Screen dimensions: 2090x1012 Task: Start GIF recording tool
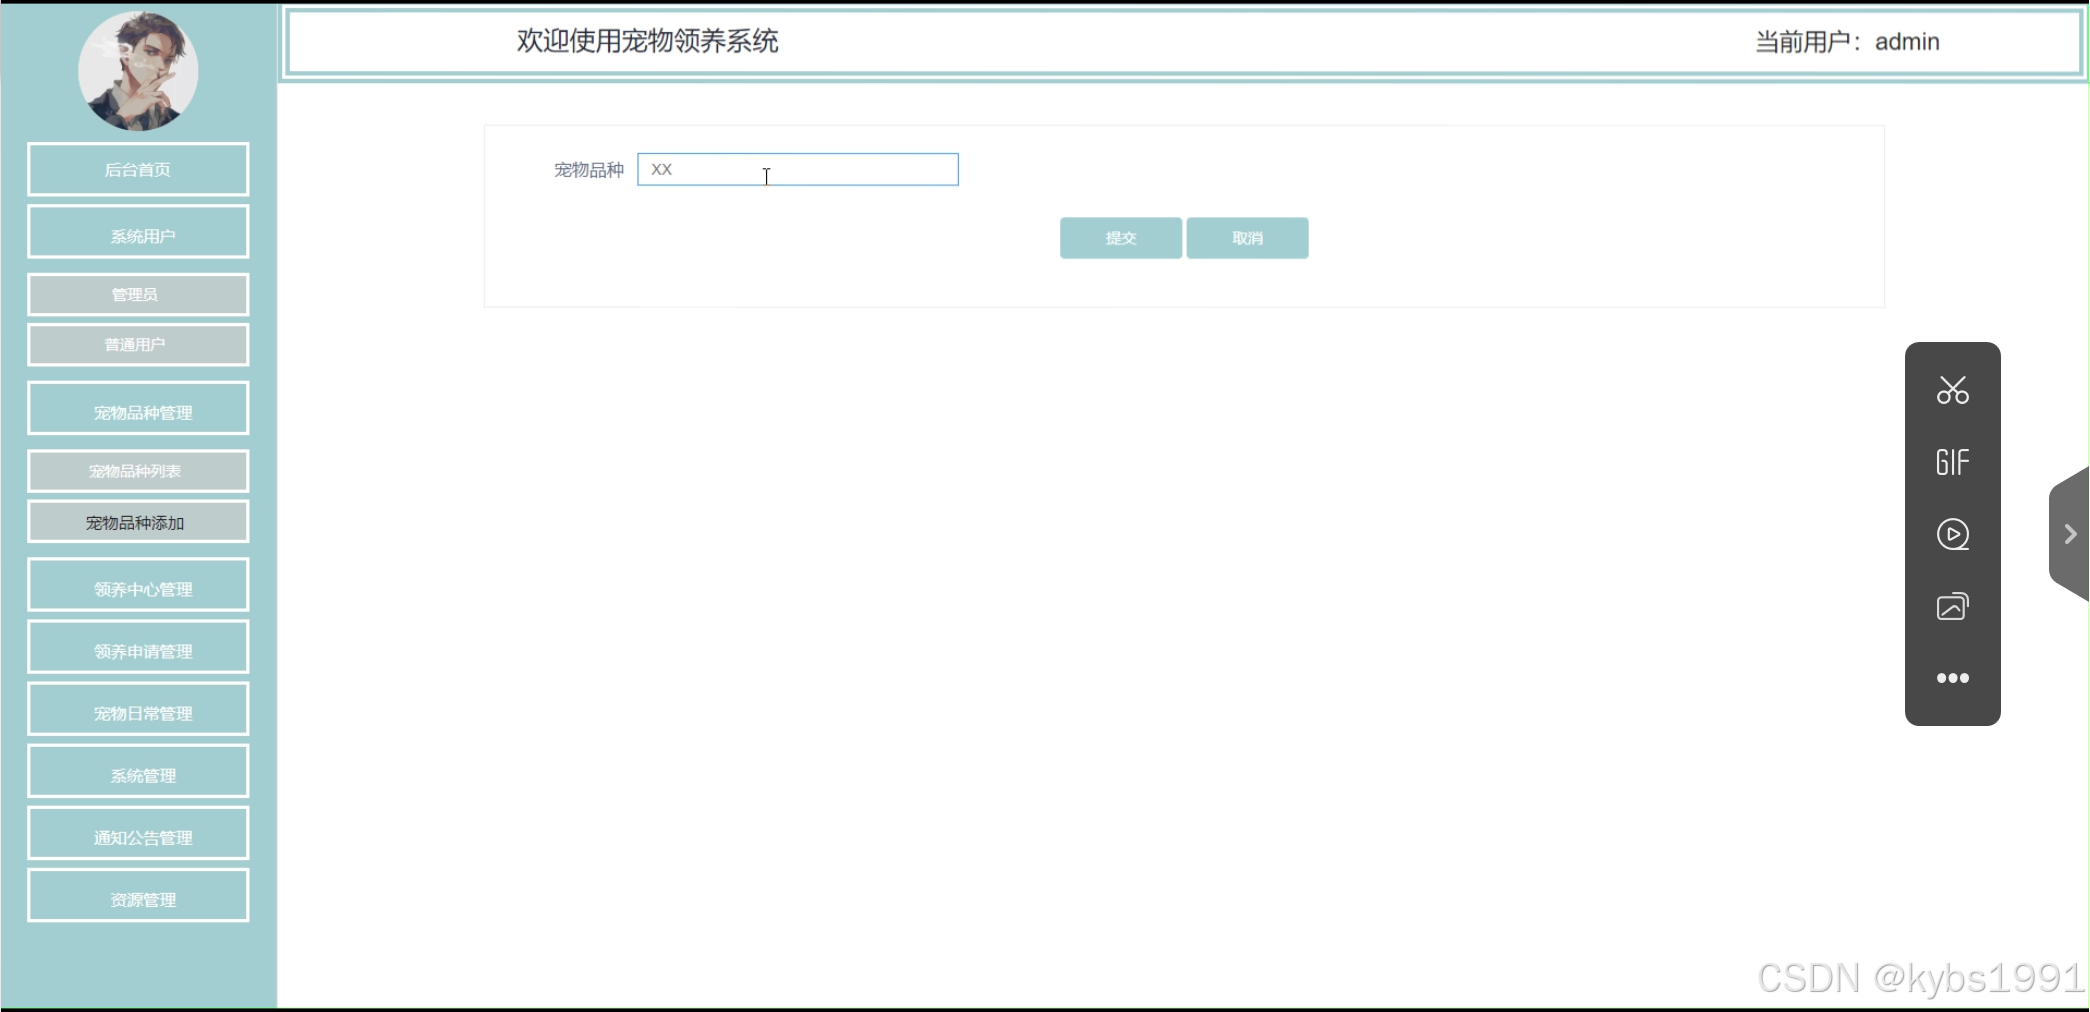coord(1952,462)
